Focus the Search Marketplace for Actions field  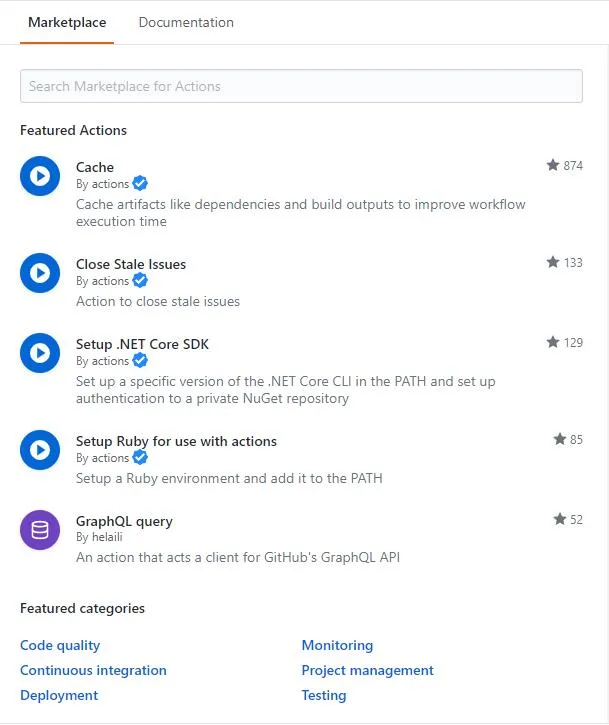point(301,86)
